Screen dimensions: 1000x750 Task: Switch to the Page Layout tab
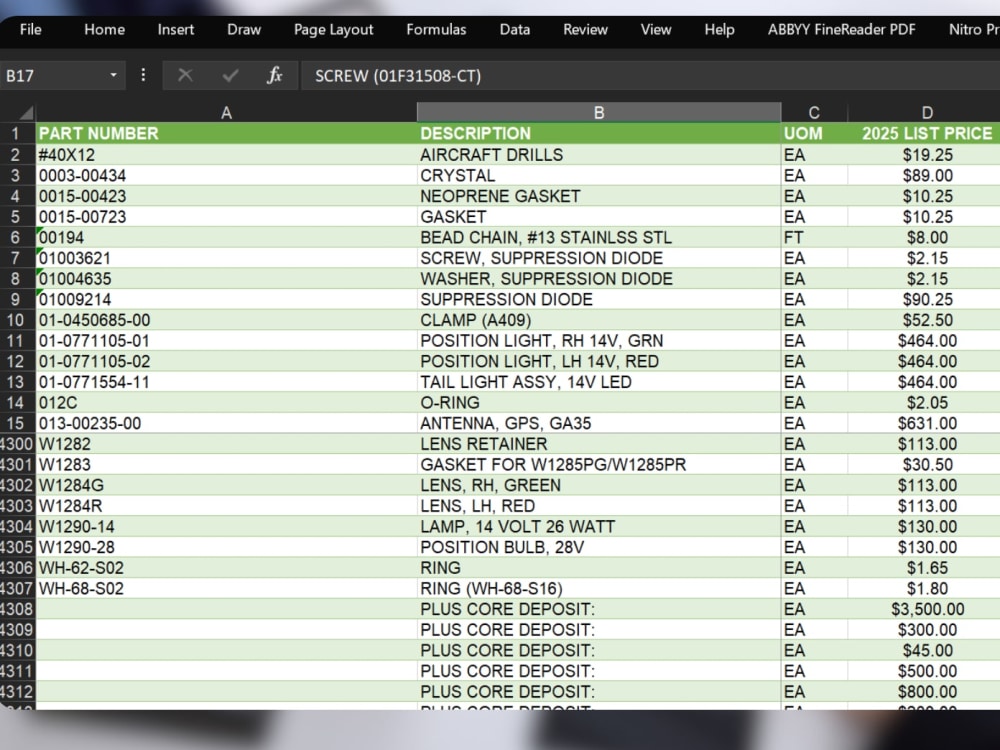334,30
